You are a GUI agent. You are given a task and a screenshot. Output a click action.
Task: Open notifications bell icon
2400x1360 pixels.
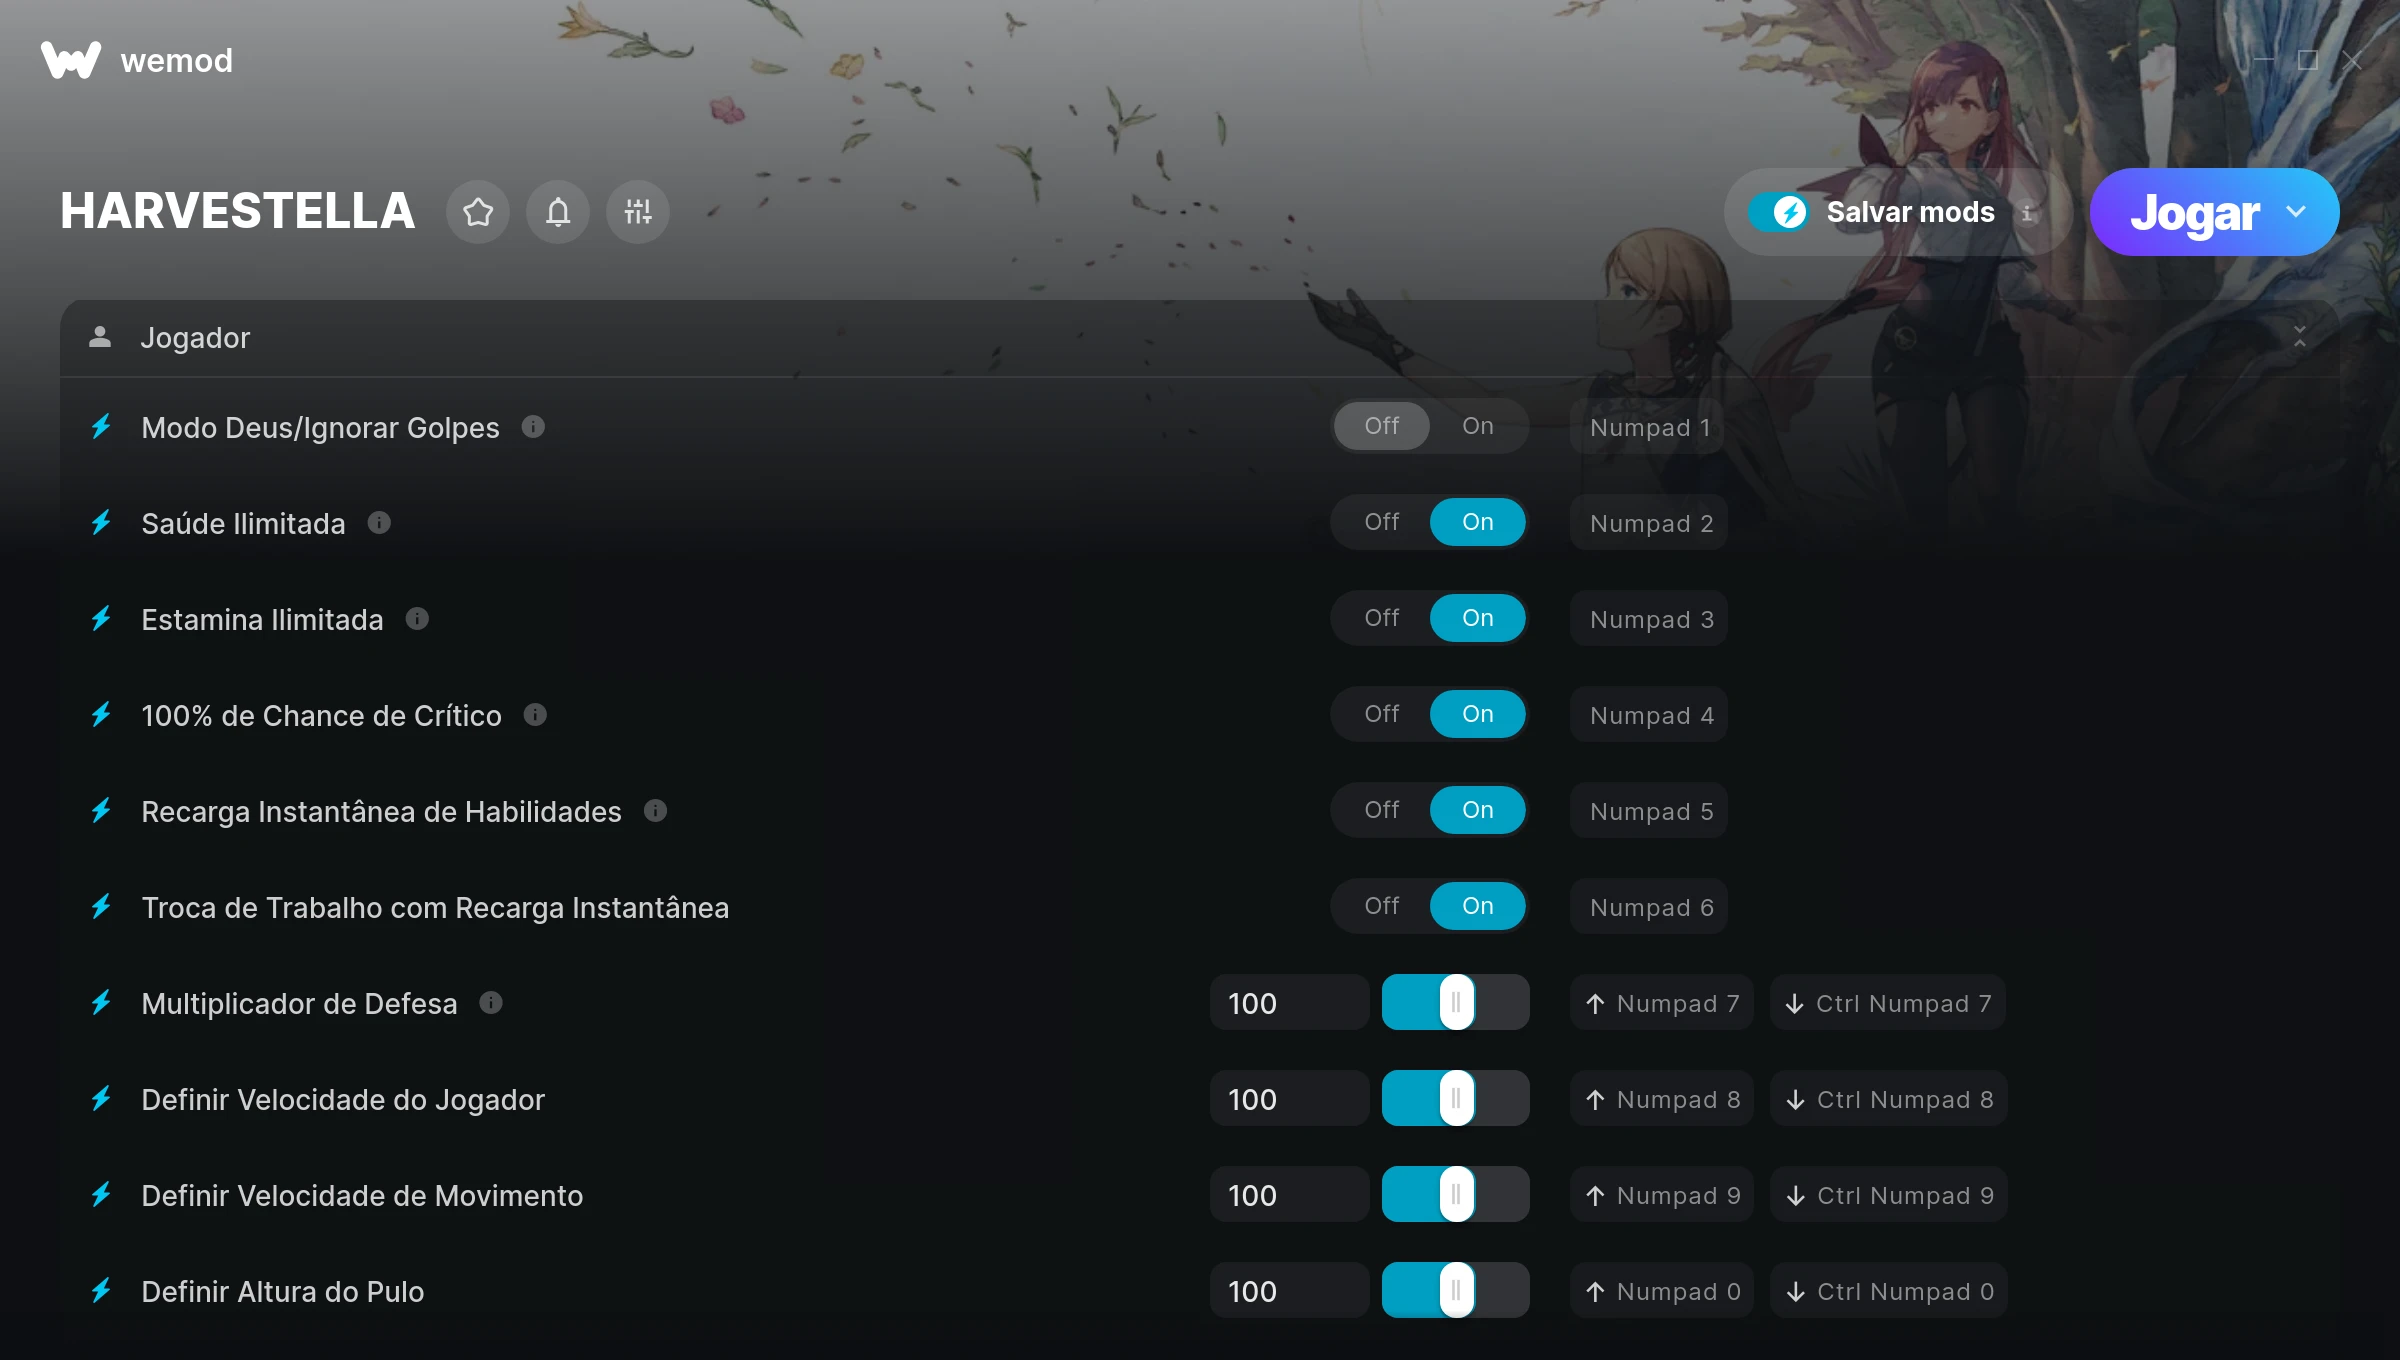click(558, 212)
